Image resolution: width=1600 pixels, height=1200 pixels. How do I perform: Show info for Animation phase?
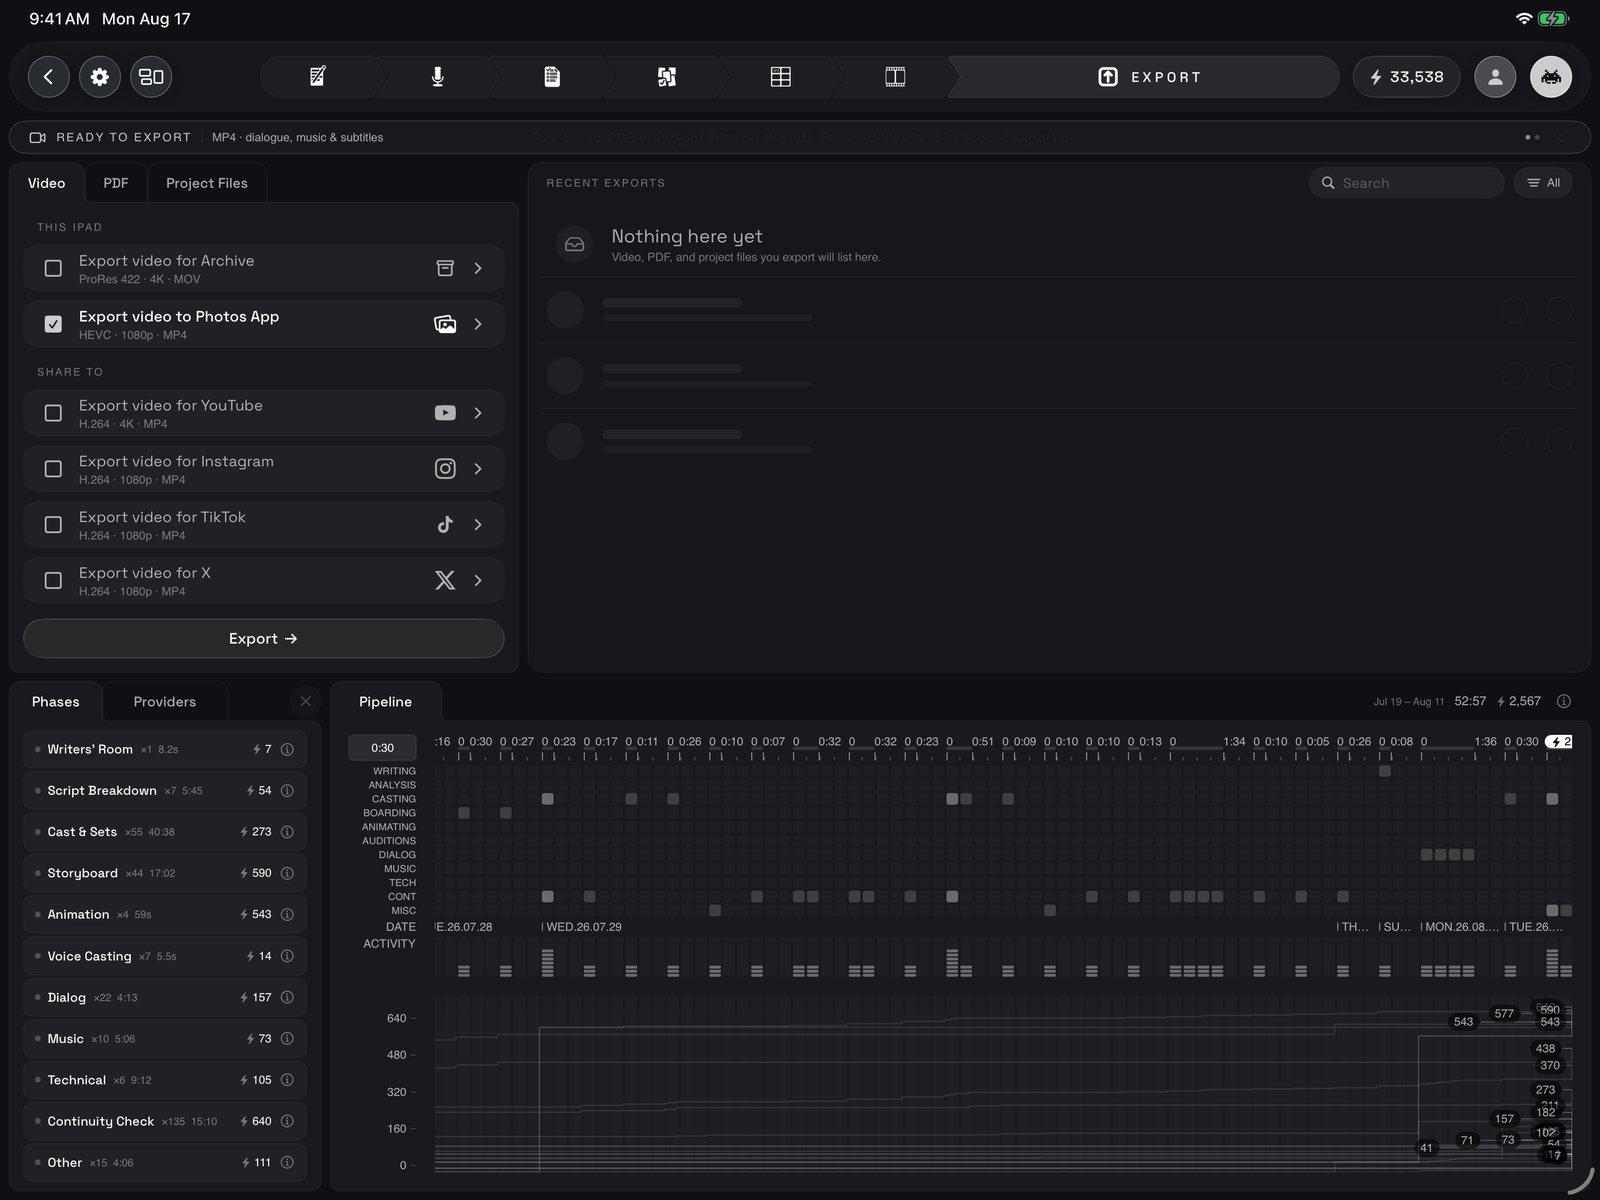[287, 915]
